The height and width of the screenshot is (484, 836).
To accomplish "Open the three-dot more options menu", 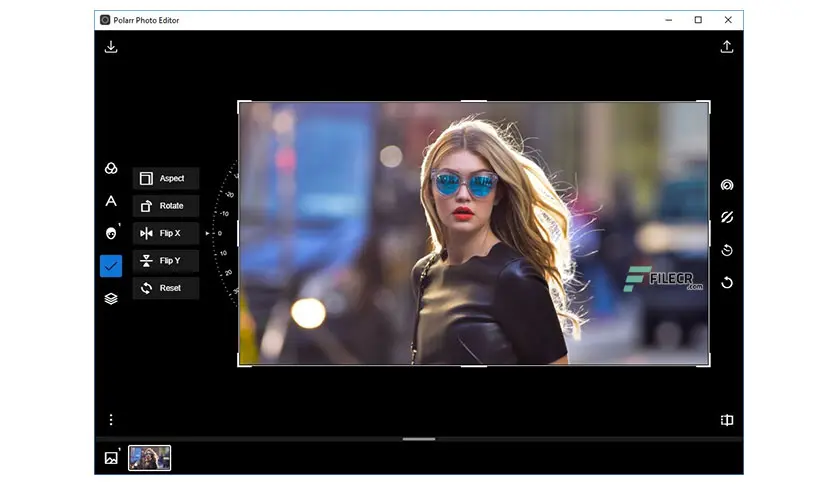I will (x=111, y=420).
